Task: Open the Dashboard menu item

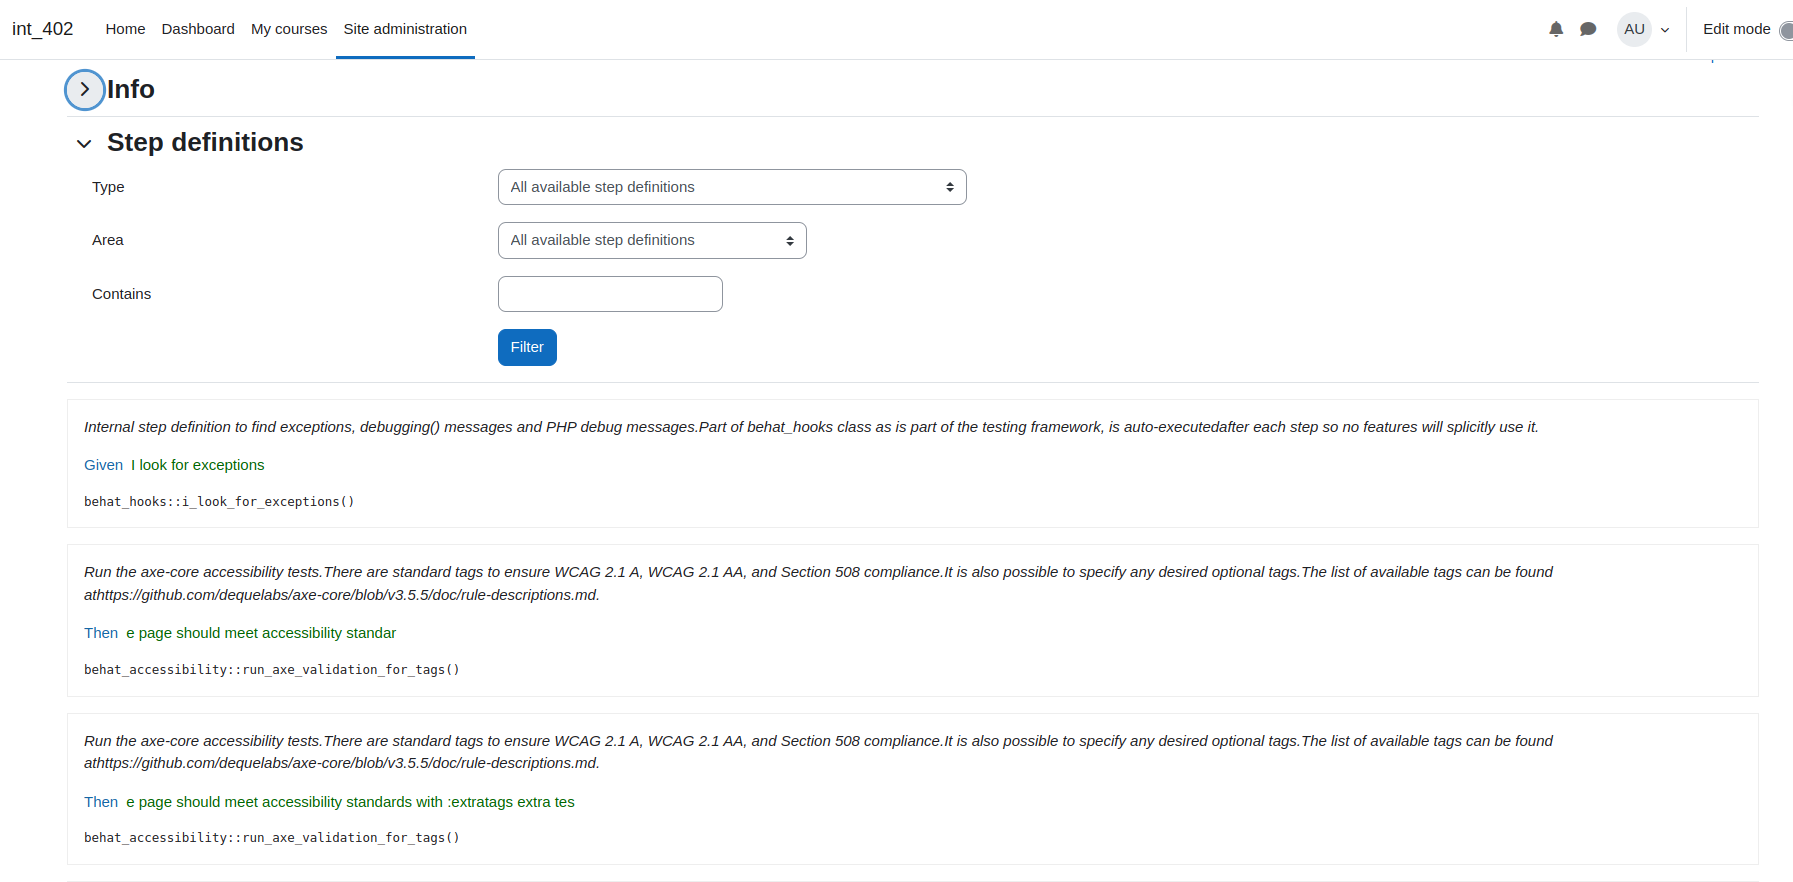Action: (x=198, y=29)
